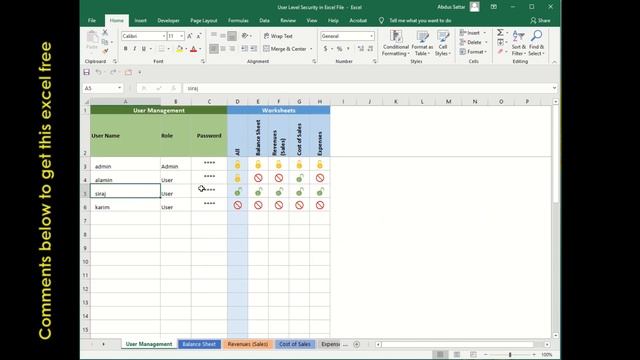Click the Percent Style icon
640x360 pixels.
coord(339,49)
